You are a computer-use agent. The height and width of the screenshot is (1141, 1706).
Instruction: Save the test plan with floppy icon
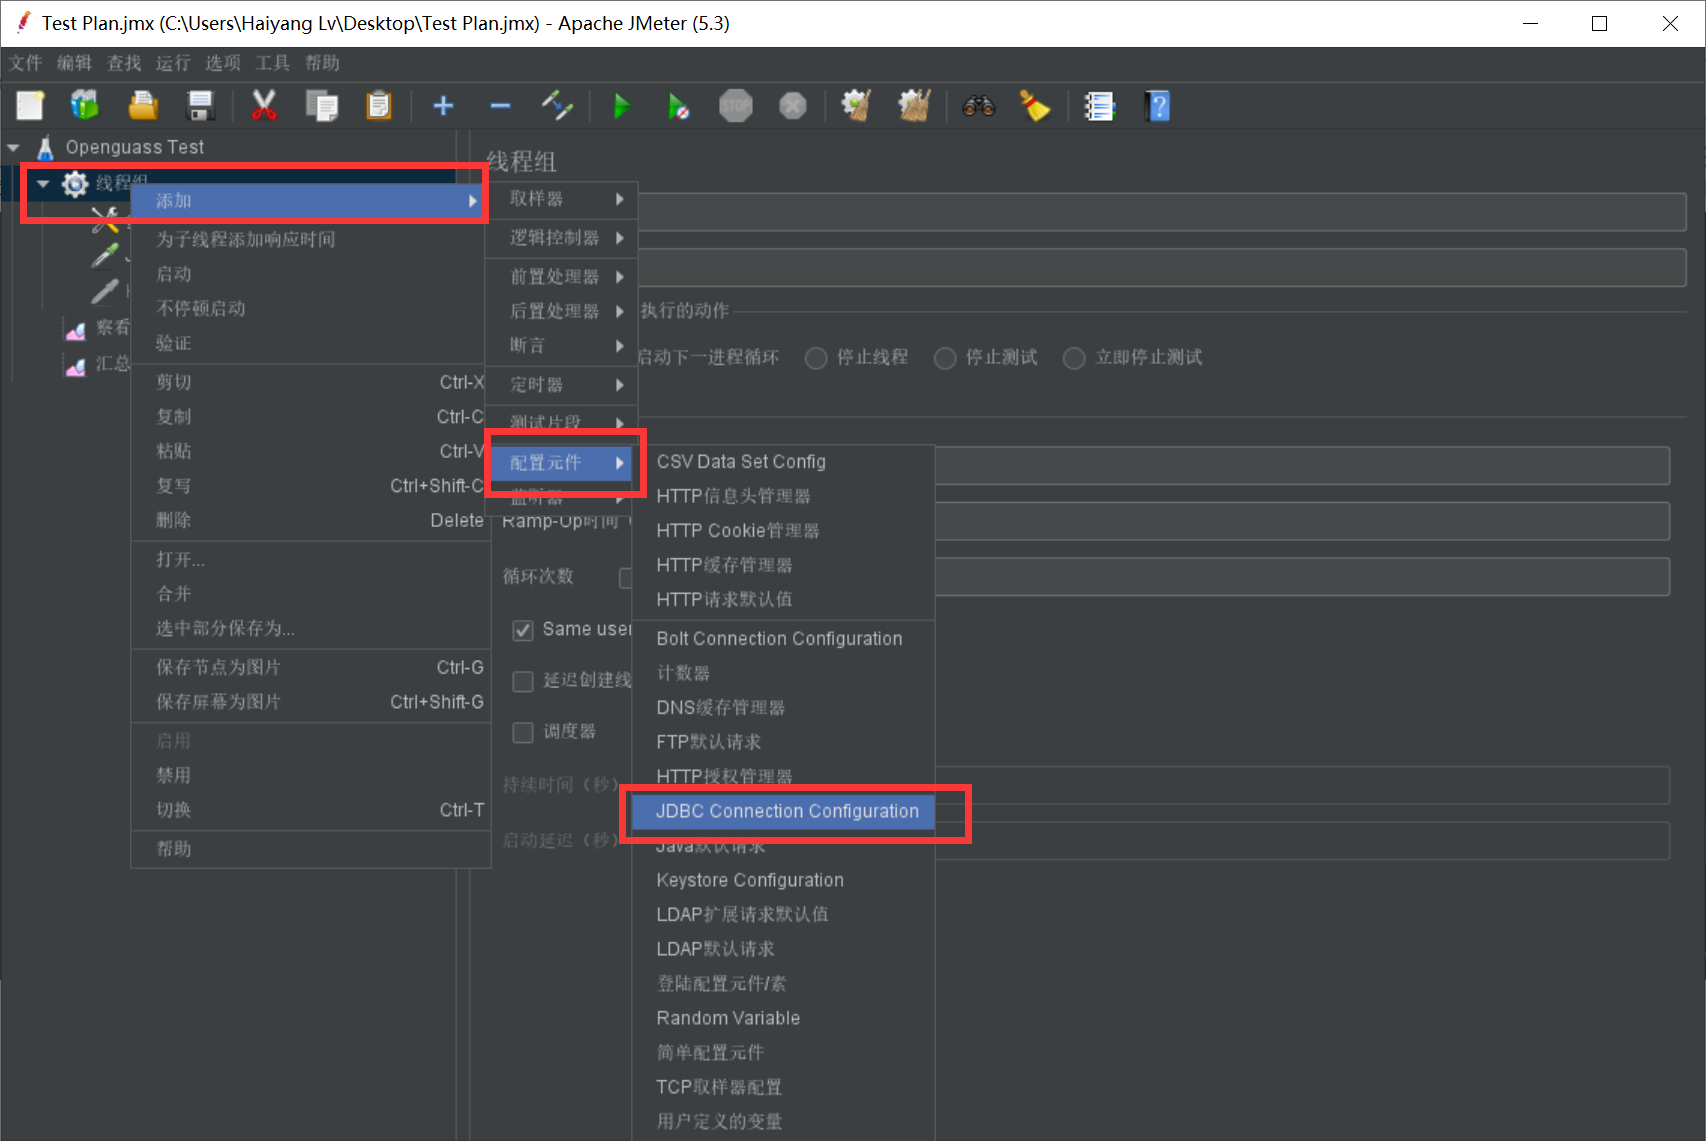[x=201, y=105]
